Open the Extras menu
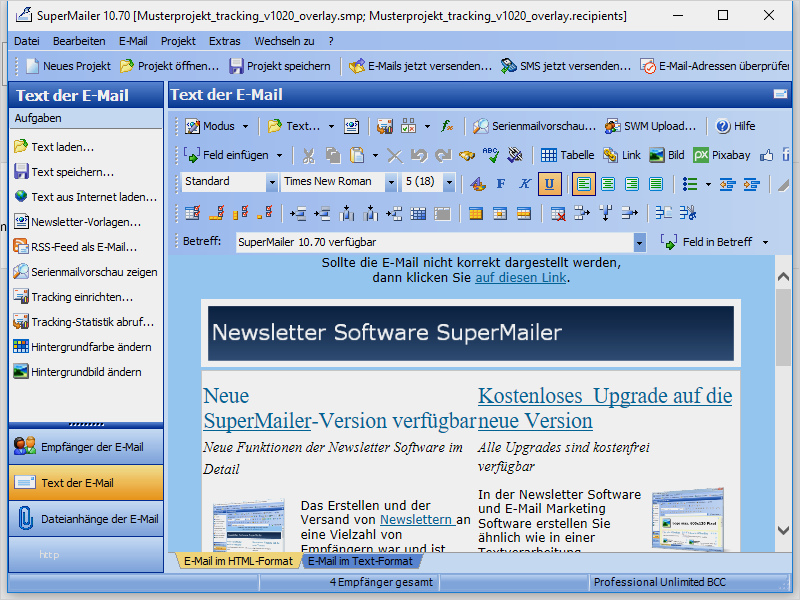The height and width of the screenshot is (600, 800). point(224,41)
